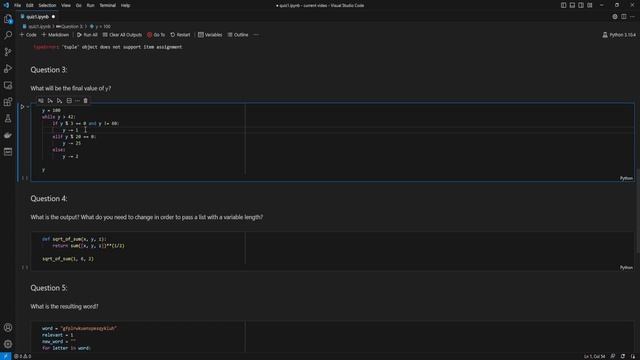Open the Docker whale view
Viewport: 640px width, 360px height.
pyautogui.click(x=8, y=135)
